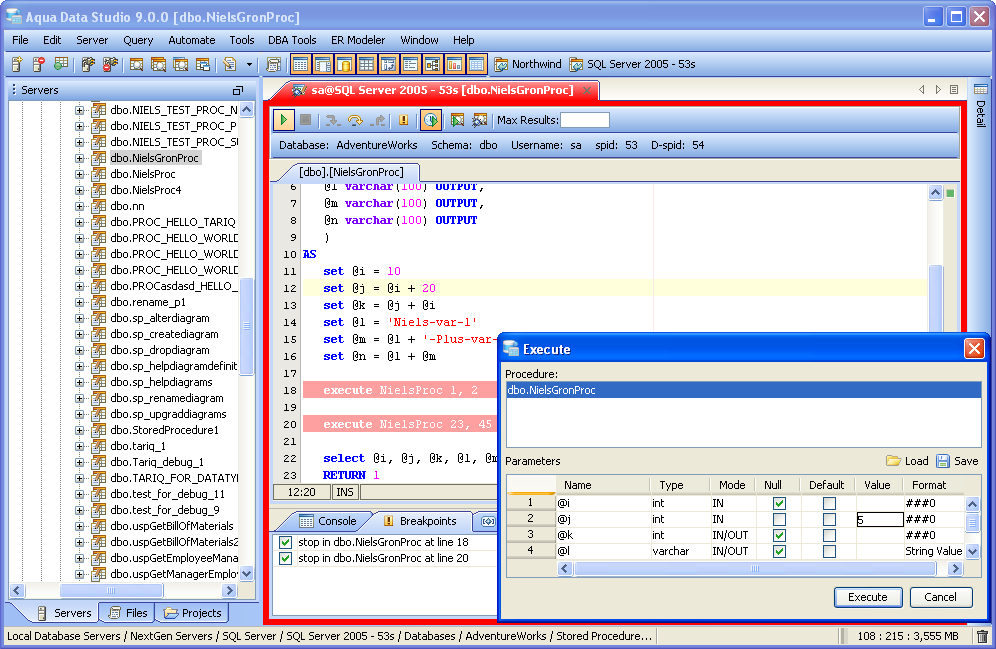Viewport: 996px width, 649px height.
Task: Uncheck breakpoint at line 18 checkbox
Action: 286,542
